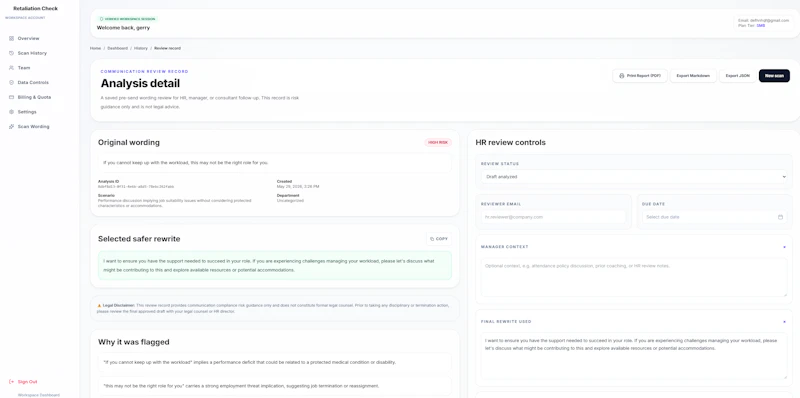Image resolution: width=800 pixels, height=398 pixels.
Task: Click the 'Review record' breadcrumb text
Action: [167, 48]
